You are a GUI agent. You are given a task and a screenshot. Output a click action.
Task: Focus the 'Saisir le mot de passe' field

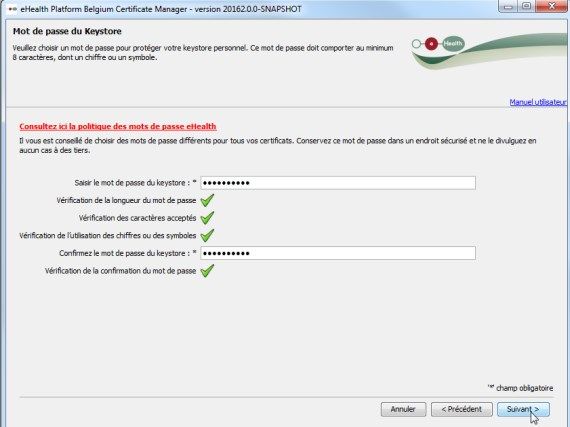pos(338,183)
